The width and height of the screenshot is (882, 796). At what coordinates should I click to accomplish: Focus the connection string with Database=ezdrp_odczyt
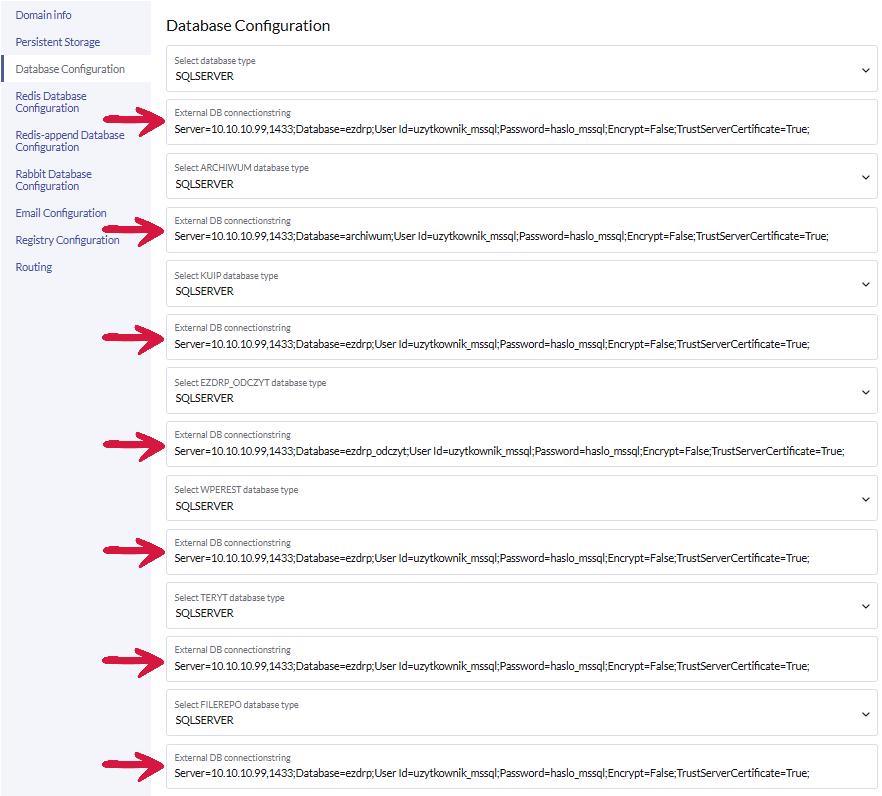click(509, 451)
